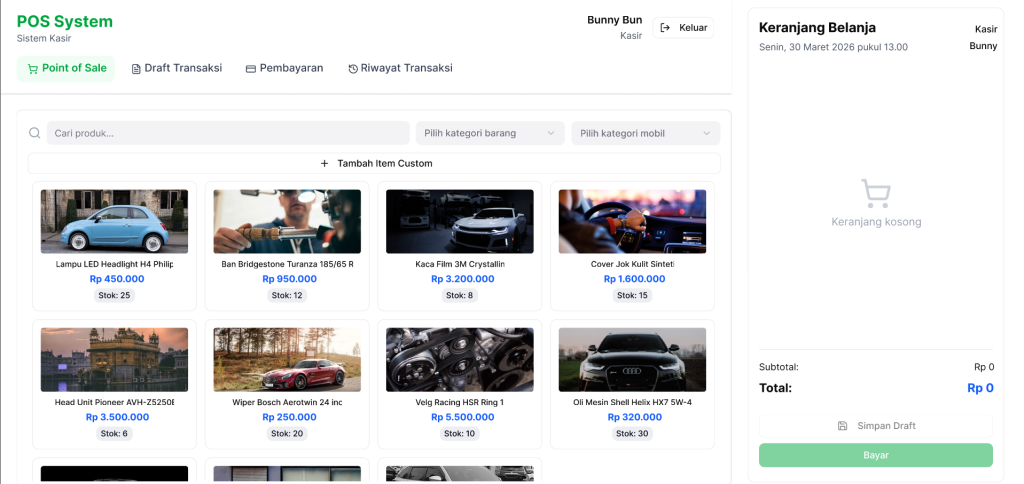Click the Stok: 10 badge
This screenshot has width=1024, height=484.
click(460, 433)
